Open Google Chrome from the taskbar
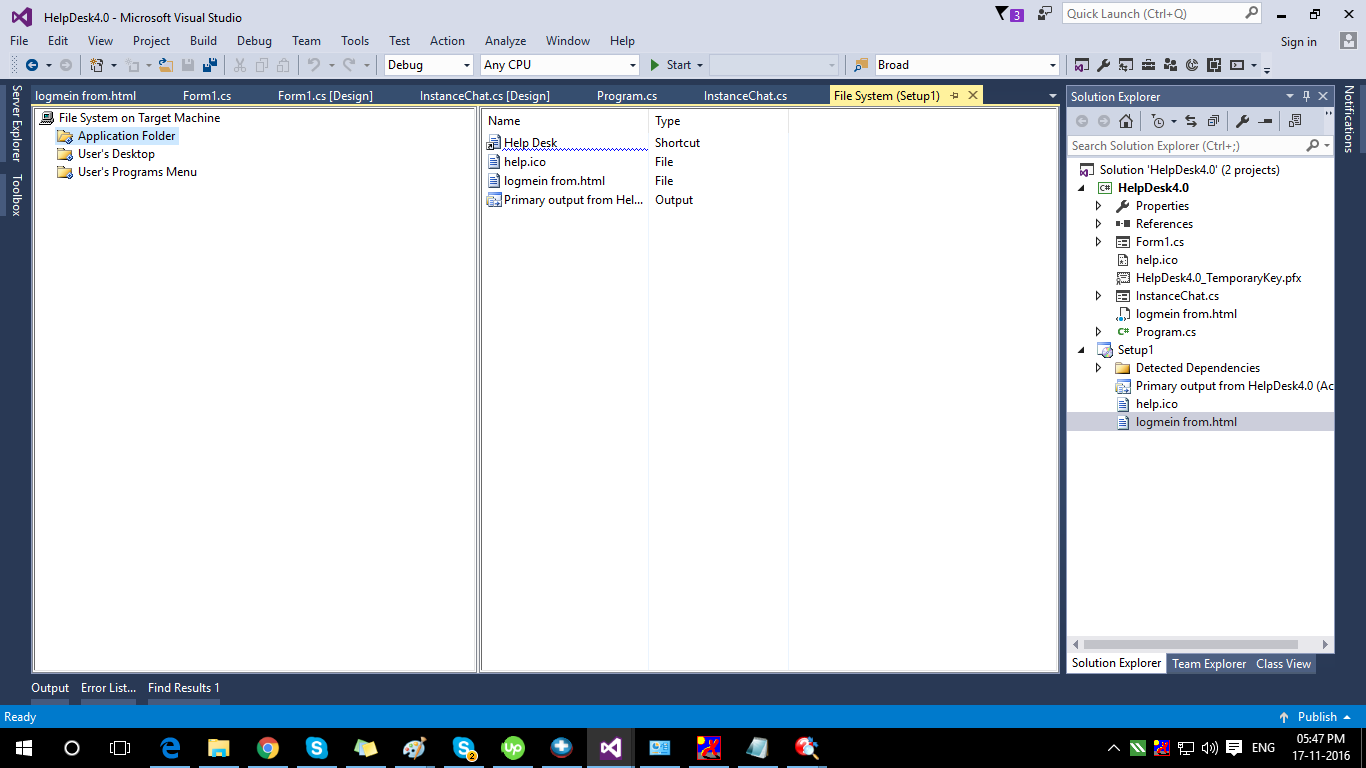 tap(267, 748)
